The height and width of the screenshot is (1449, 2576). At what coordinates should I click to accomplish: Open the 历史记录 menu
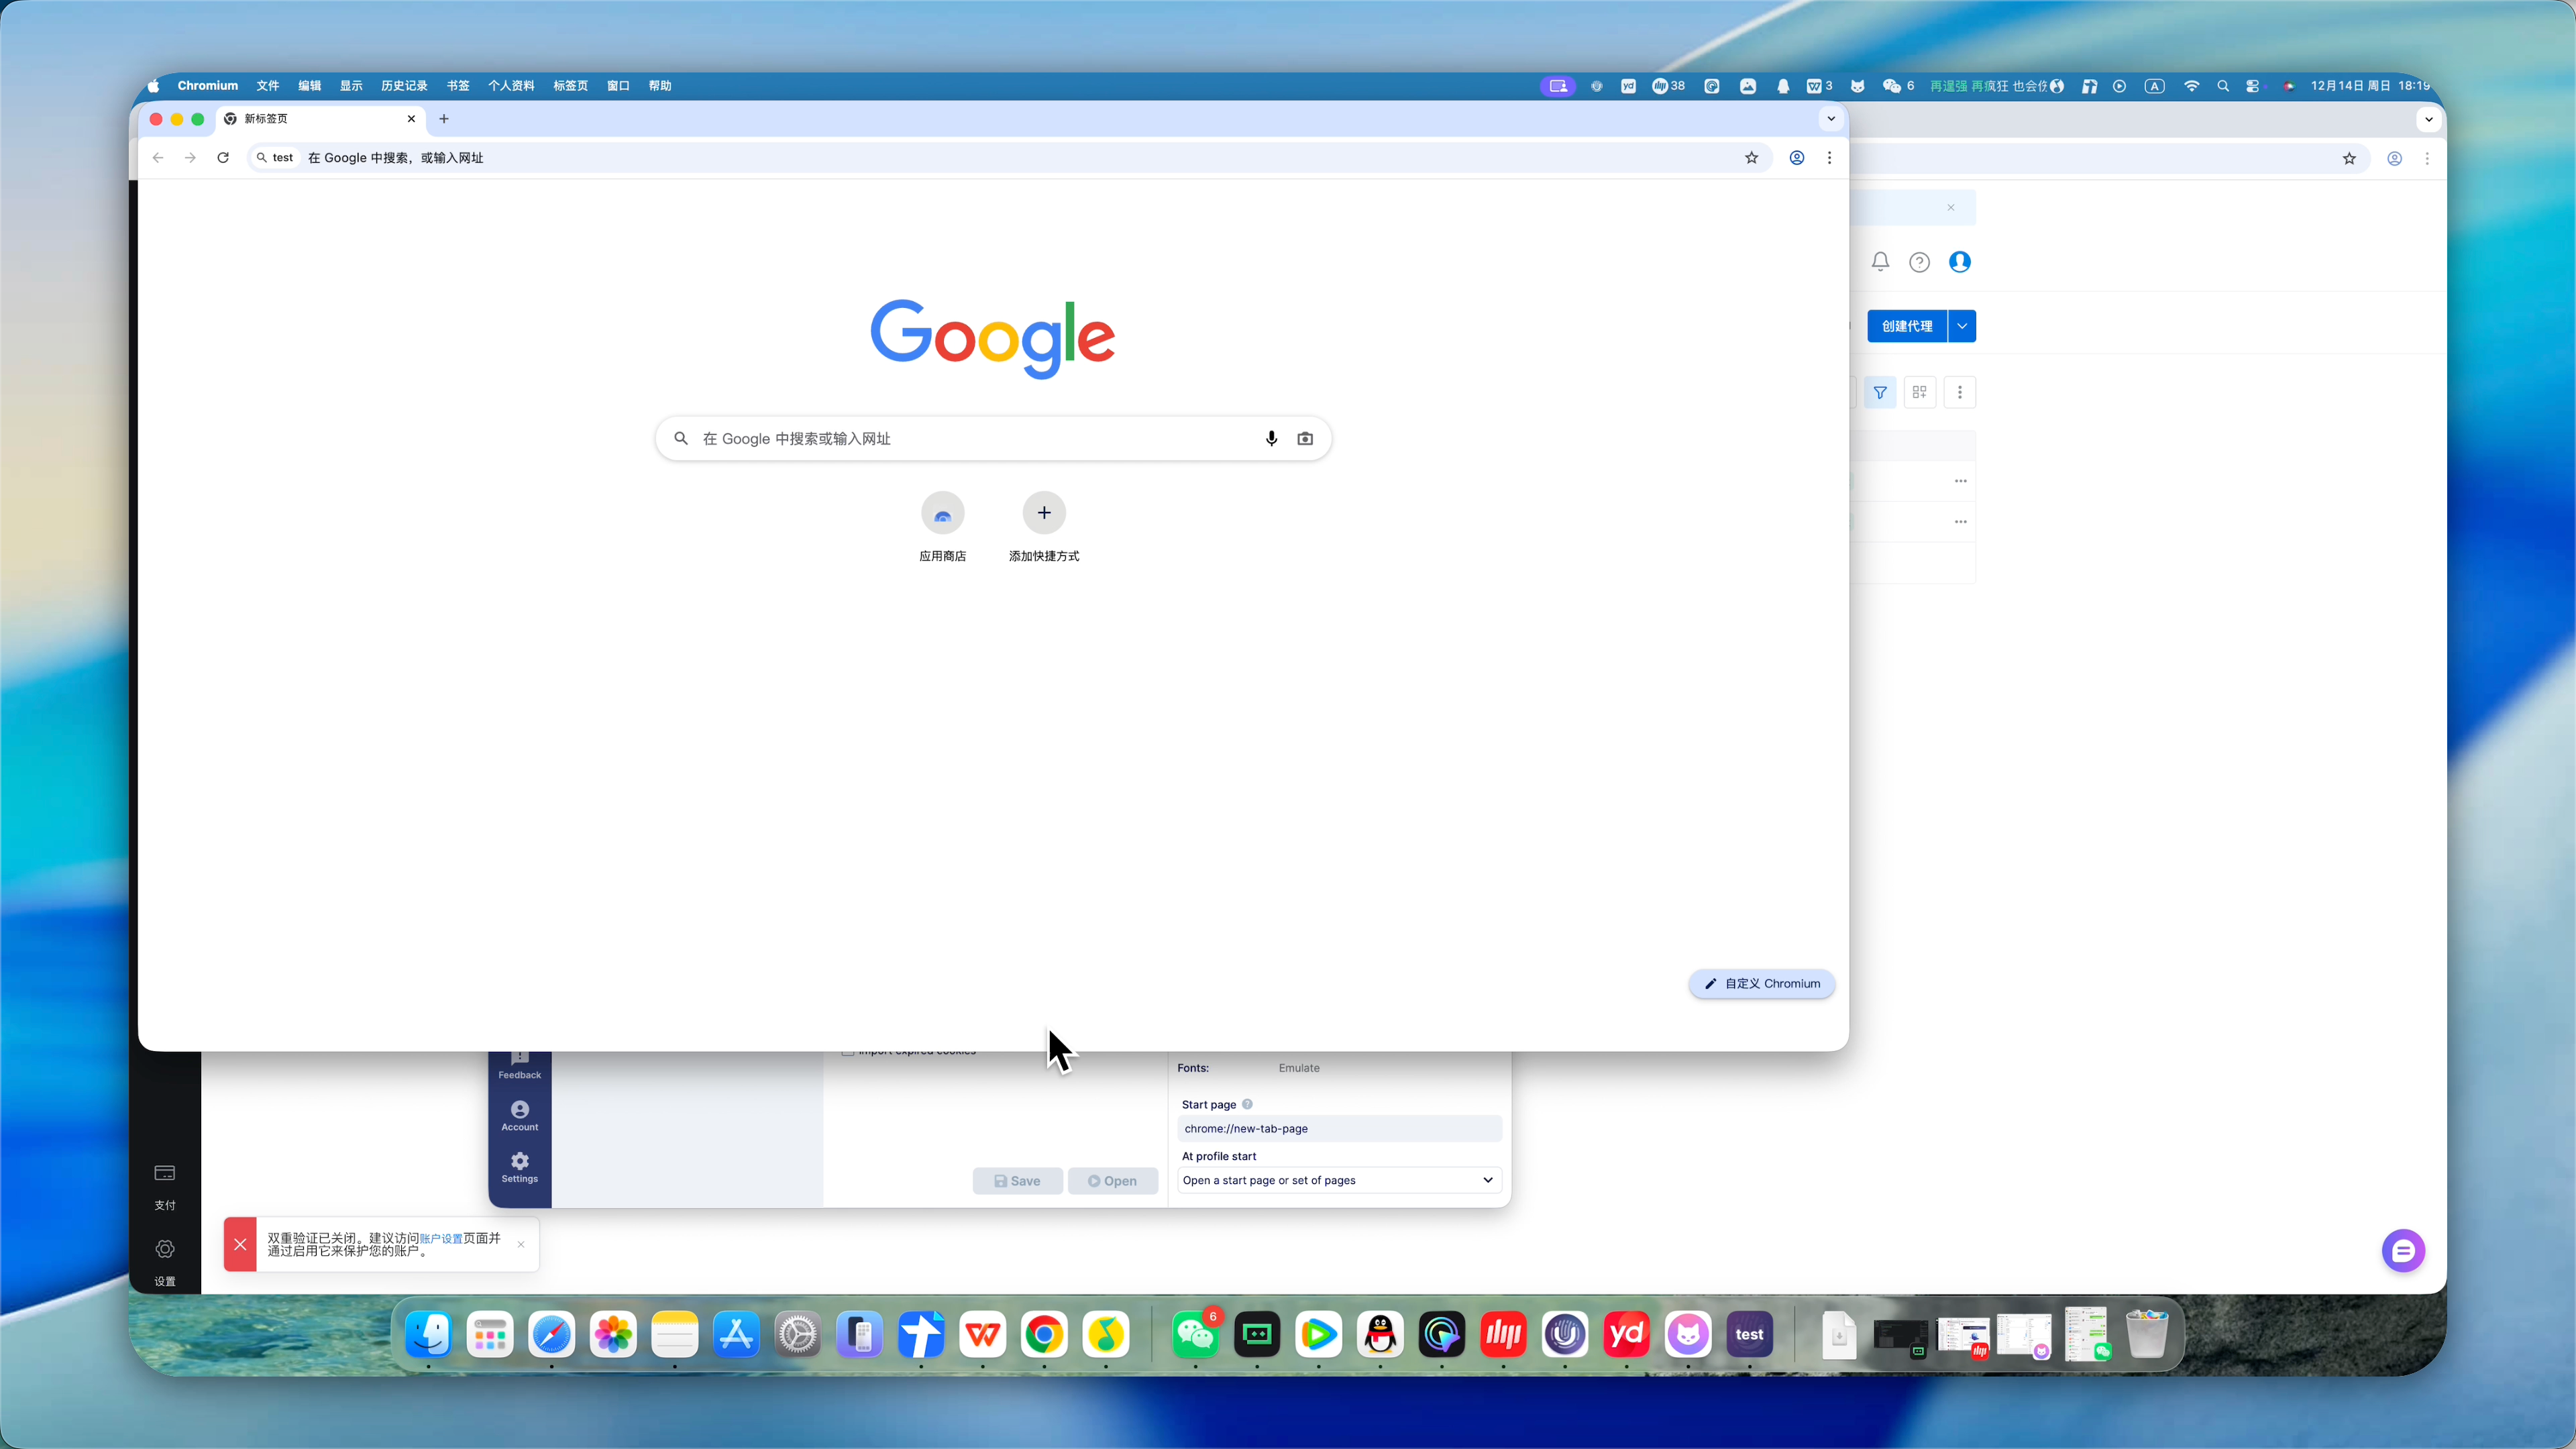404,86
